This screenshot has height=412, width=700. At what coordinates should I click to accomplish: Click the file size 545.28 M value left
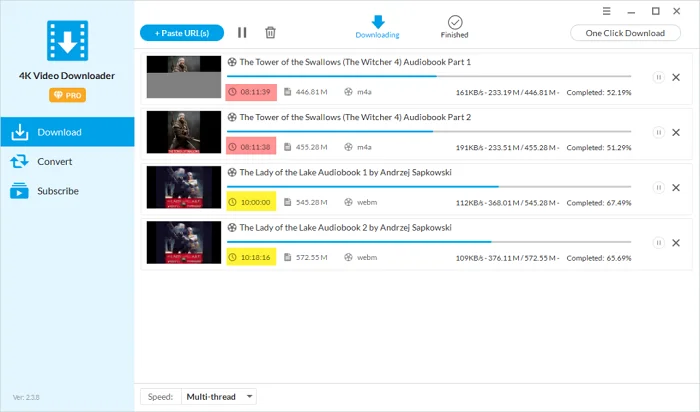(312, 202)
